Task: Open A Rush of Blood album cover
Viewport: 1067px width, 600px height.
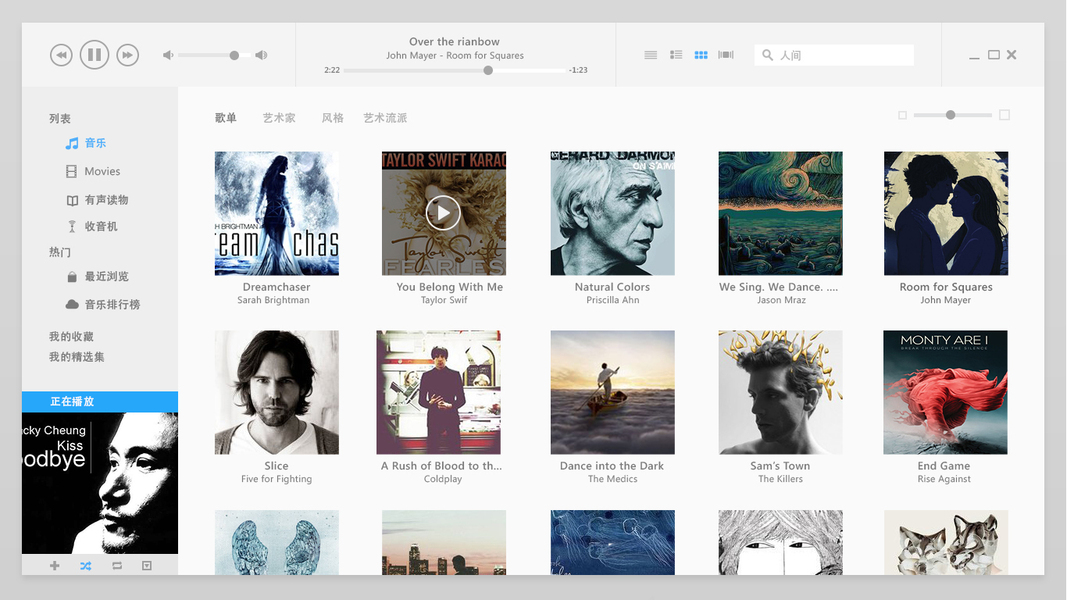Action: (438, 393)
